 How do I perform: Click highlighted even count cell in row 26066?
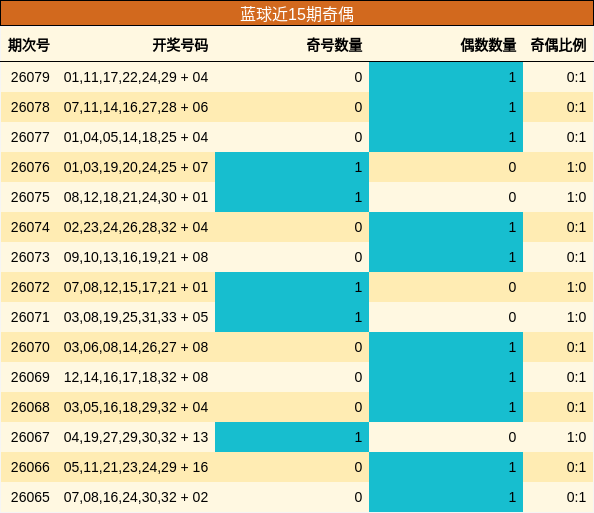point(446,467)
